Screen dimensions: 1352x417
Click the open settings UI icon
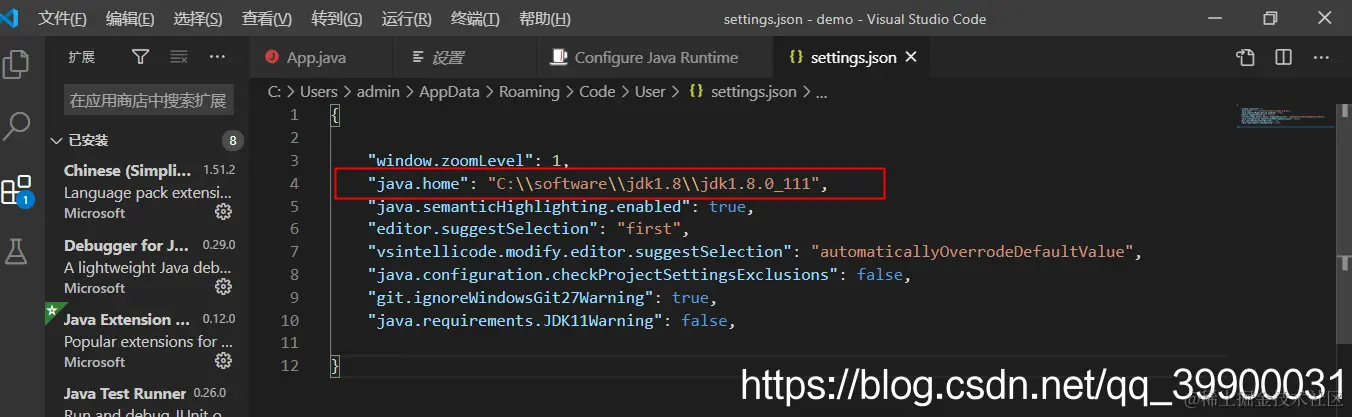pyautogui.click(x=1245, y=58)
